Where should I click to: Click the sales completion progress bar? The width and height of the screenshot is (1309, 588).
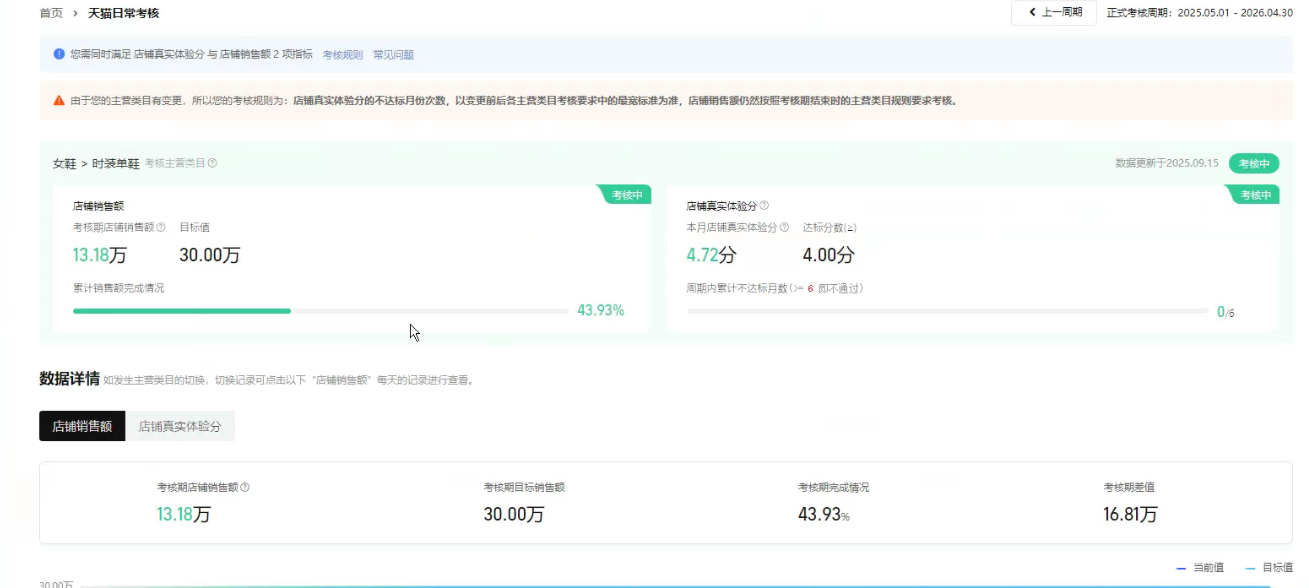click(x=320, y=311)
